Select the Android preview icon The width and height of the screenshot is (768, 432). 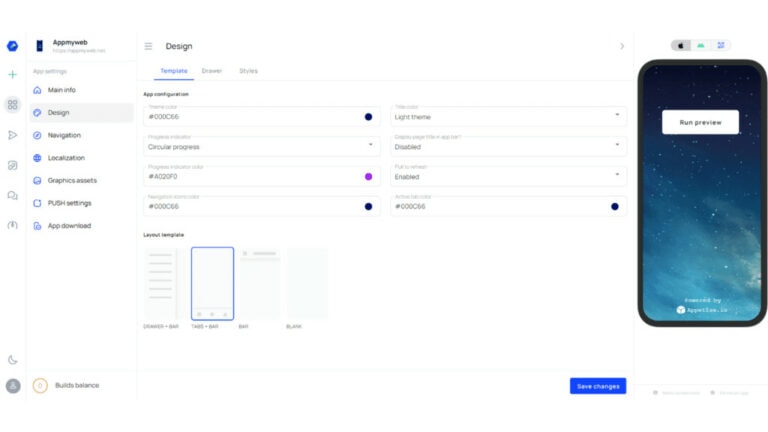coord(701,46)
